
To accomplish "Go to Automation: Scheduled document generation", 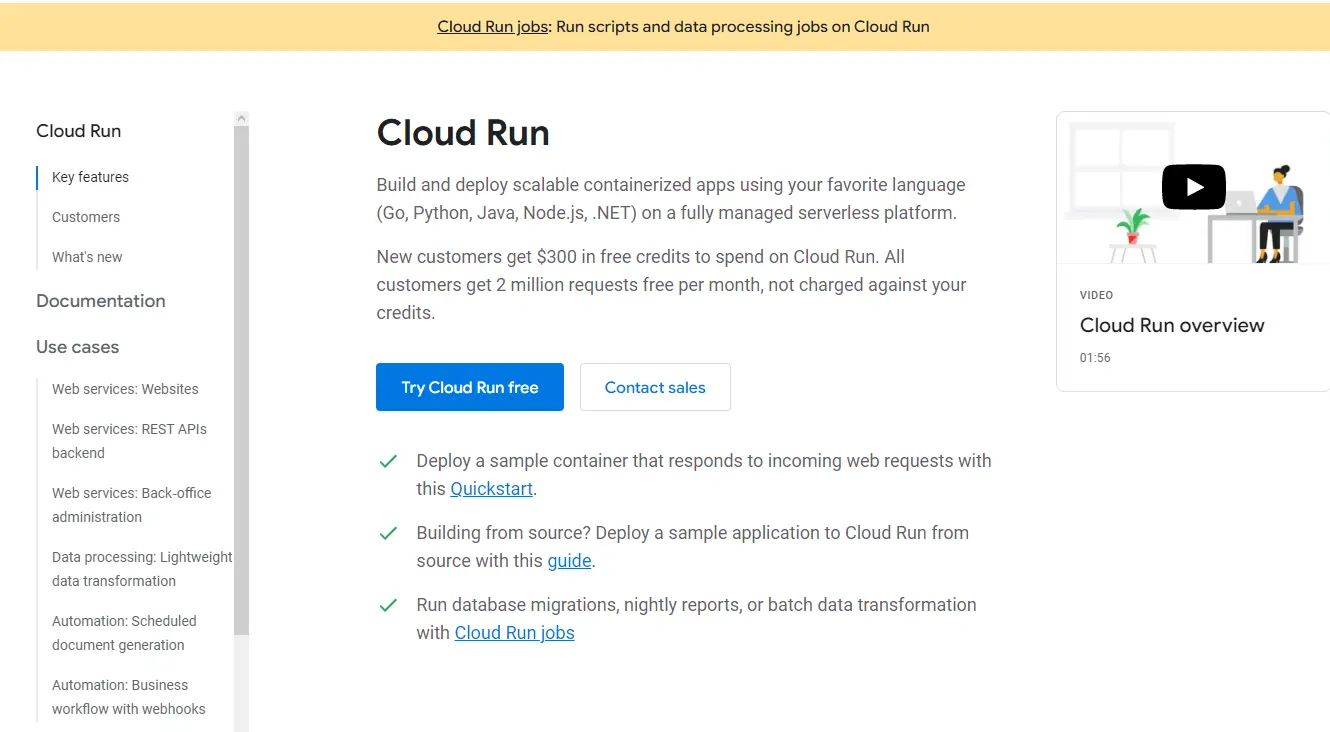I will pyautogui.click(x=124, y=633).
